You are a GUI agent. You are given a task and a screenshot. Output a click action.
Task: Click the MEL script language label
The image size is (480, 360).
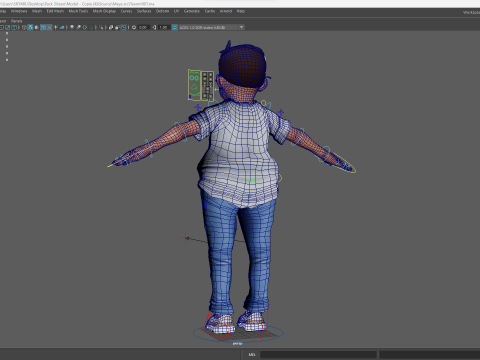pos(252,354)
